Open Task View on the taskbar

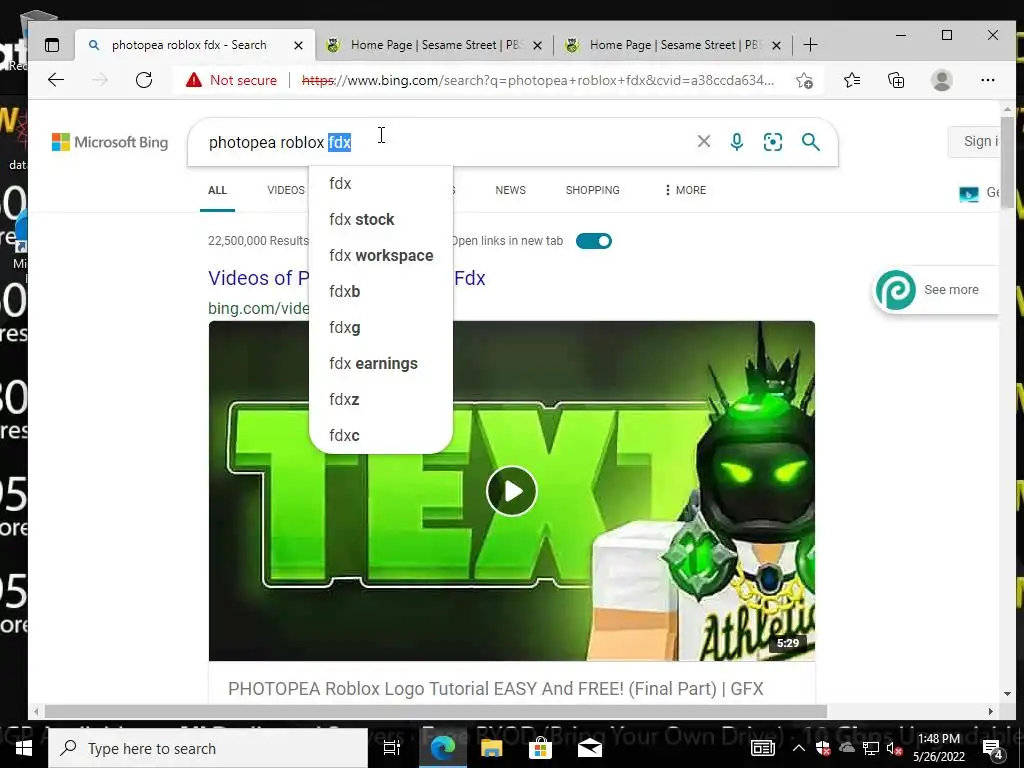click(391, 748)
